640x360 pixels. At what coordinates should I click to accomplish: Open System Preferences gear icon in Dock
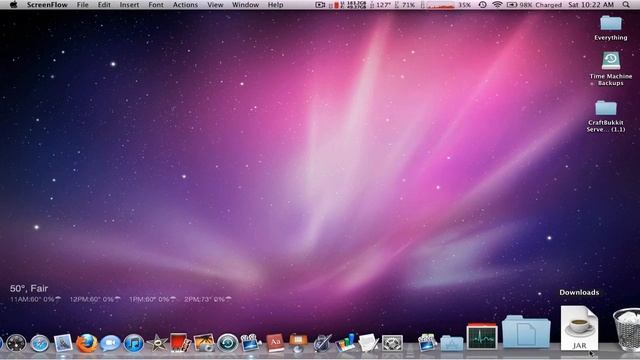pyautogui.click(x=392, y=343)
